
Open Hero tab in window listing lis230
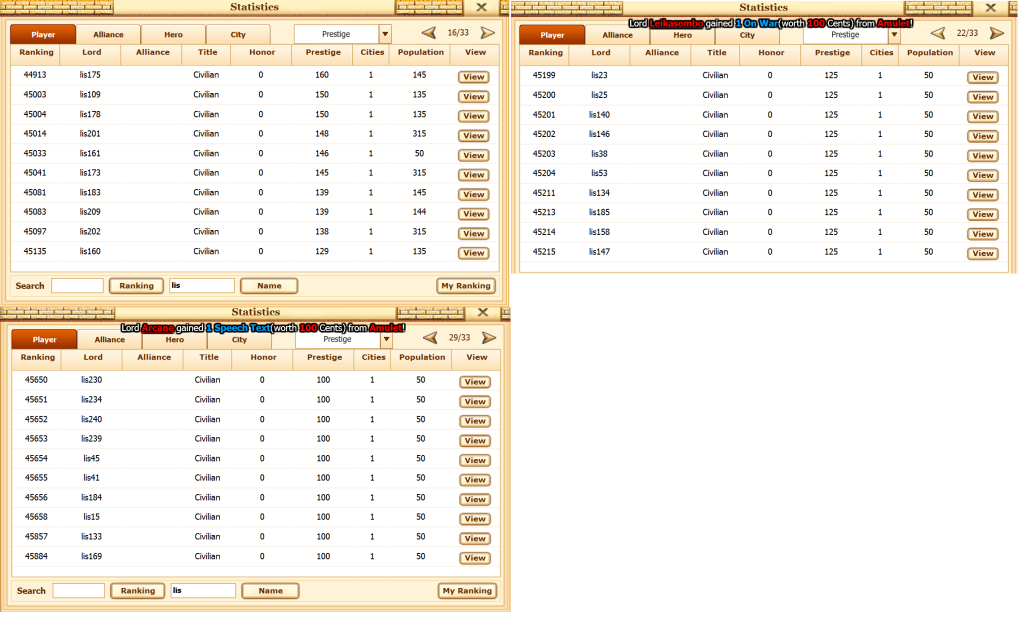(x=175, y=340)
